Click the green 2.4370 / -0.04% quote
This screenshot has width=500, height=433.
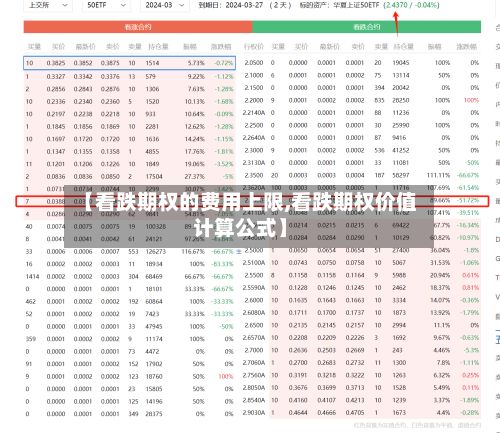[x=411, y=5]
